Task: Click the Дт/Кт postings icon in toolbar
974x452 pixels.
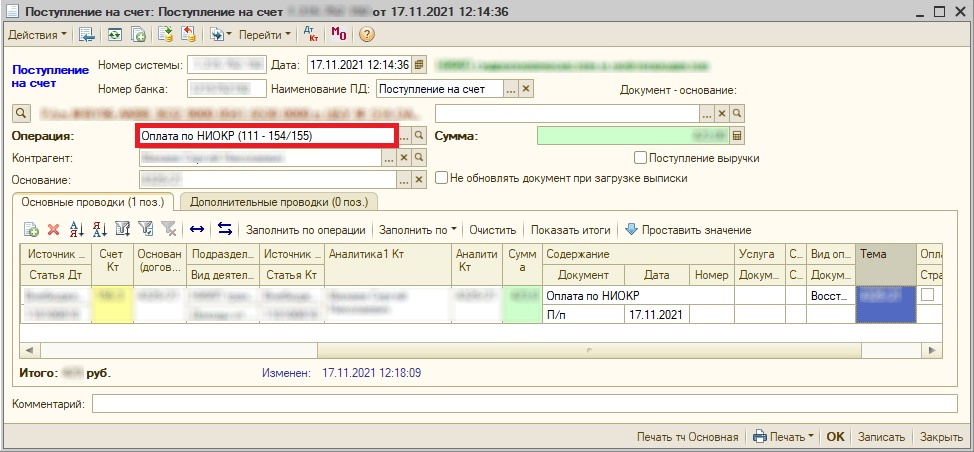Action: tap(310, 34)
